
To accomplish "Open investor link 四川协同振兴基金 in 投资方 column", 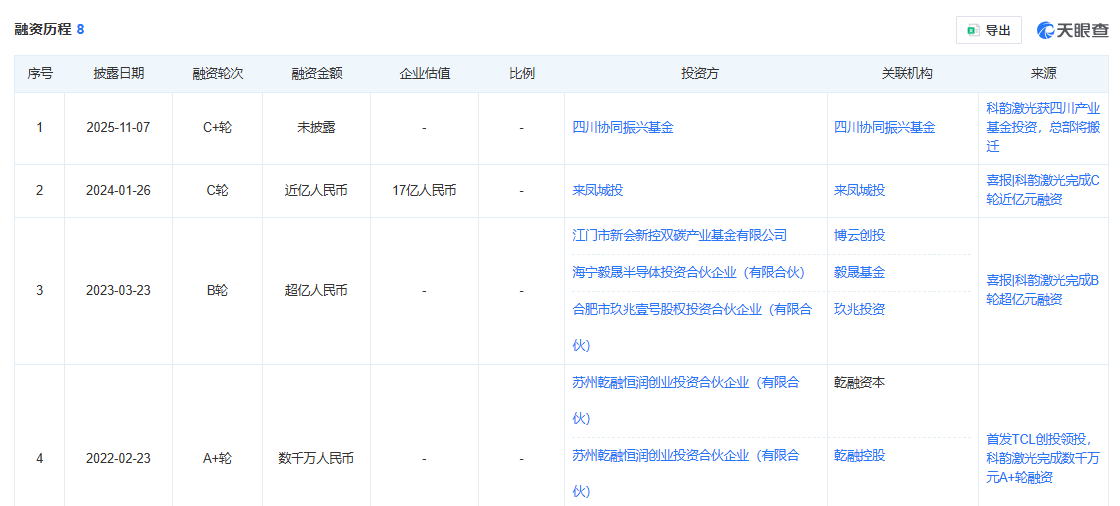I will (623, 128).
